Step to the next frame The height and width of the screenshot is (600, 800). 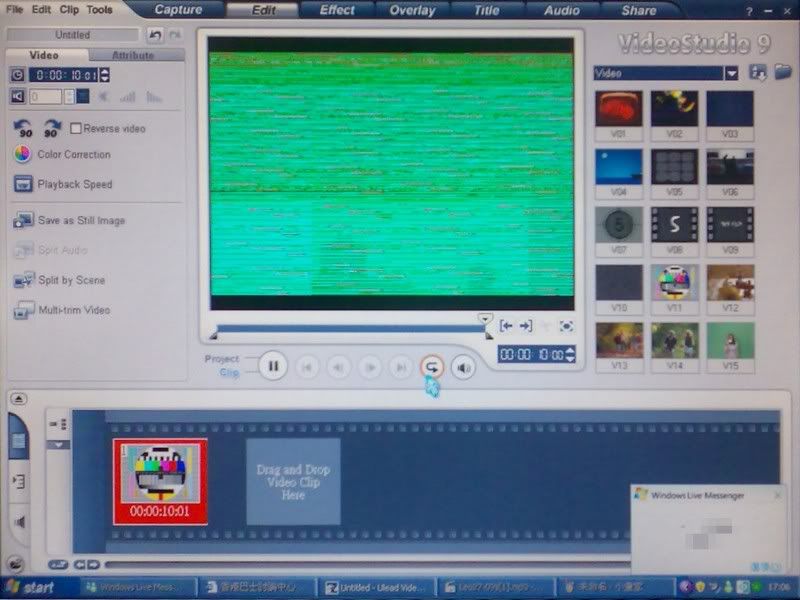pos(370,367)
